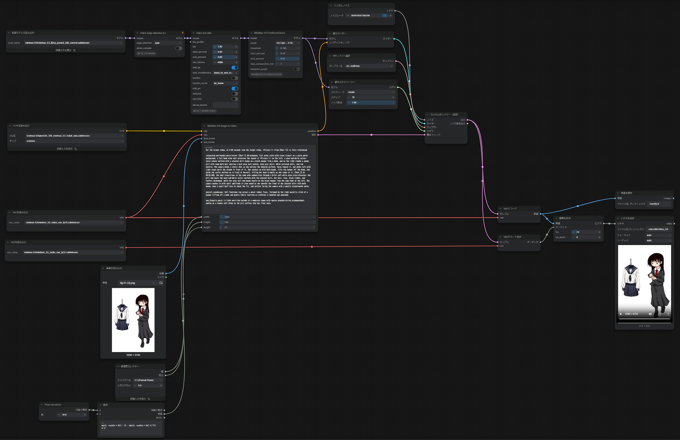The width and height of the screenshot is (680, 440).
Task: Click third highlighted value field in Patch node
Action: tap(225, 57)
